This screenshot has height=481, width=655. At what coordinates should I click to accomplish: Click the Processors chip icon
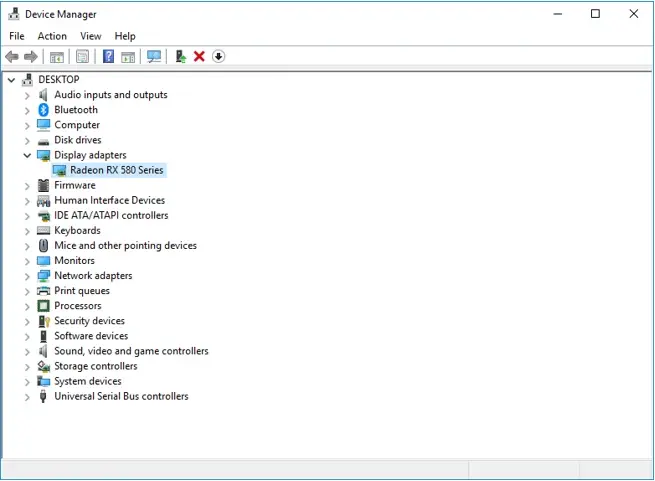[x=43, y=306]
